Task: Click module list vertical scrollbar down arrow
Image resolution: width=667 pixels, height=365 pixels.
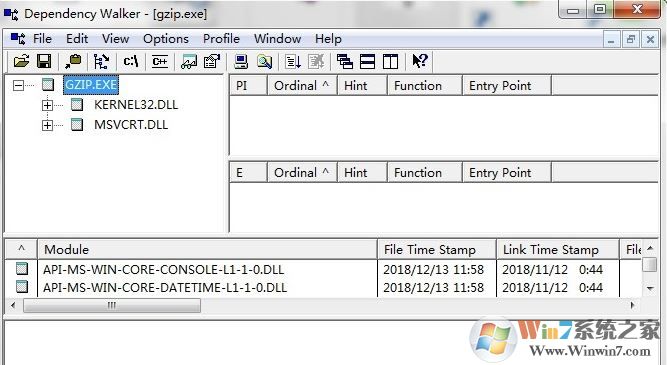Action: coord(650,288)
